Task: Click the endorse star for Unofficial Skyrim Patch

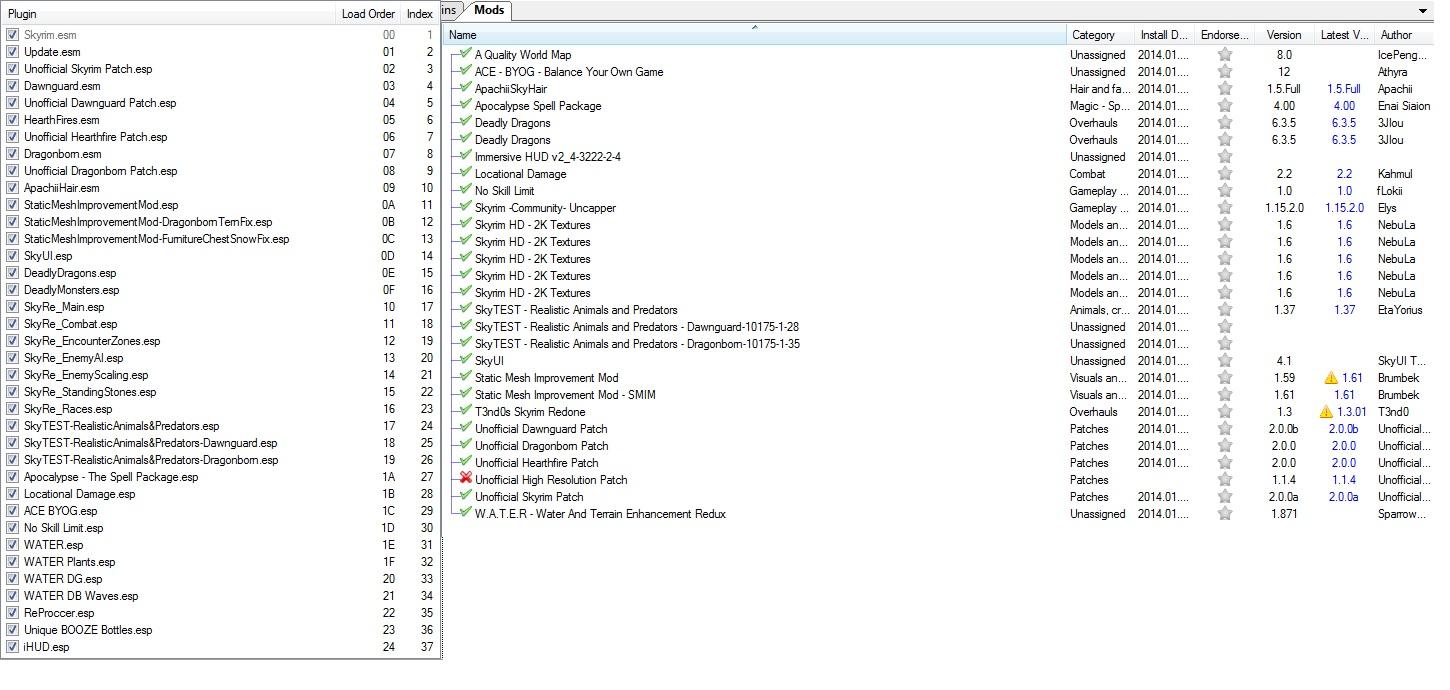Action: pos(1224,497)
